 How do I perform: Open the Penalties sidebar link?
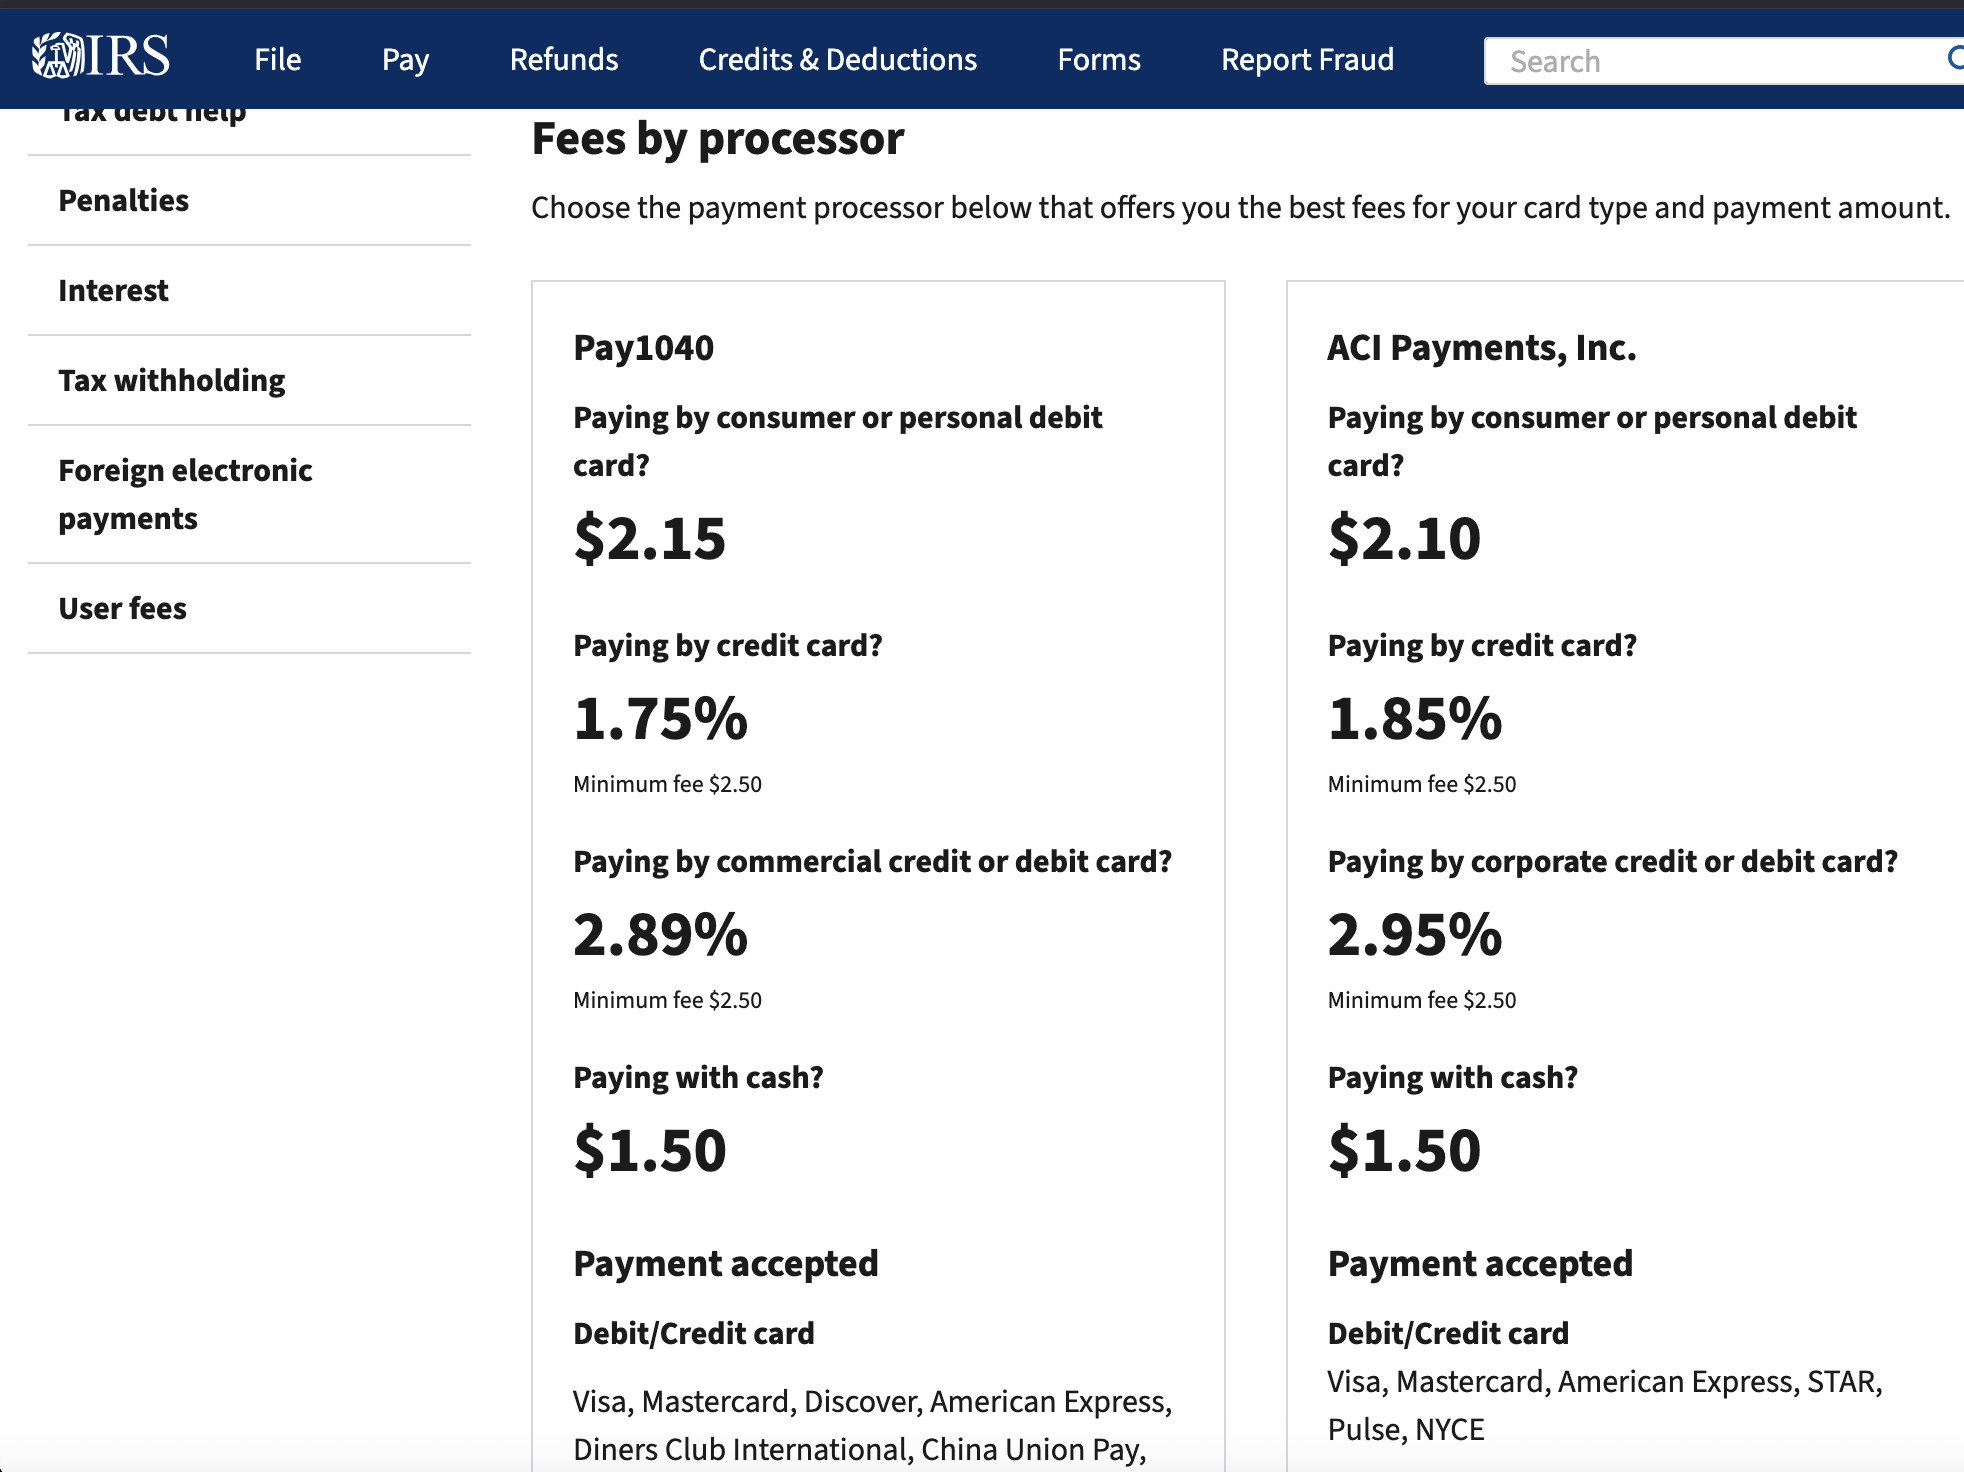pyautogui.click(x=124, y=200)
